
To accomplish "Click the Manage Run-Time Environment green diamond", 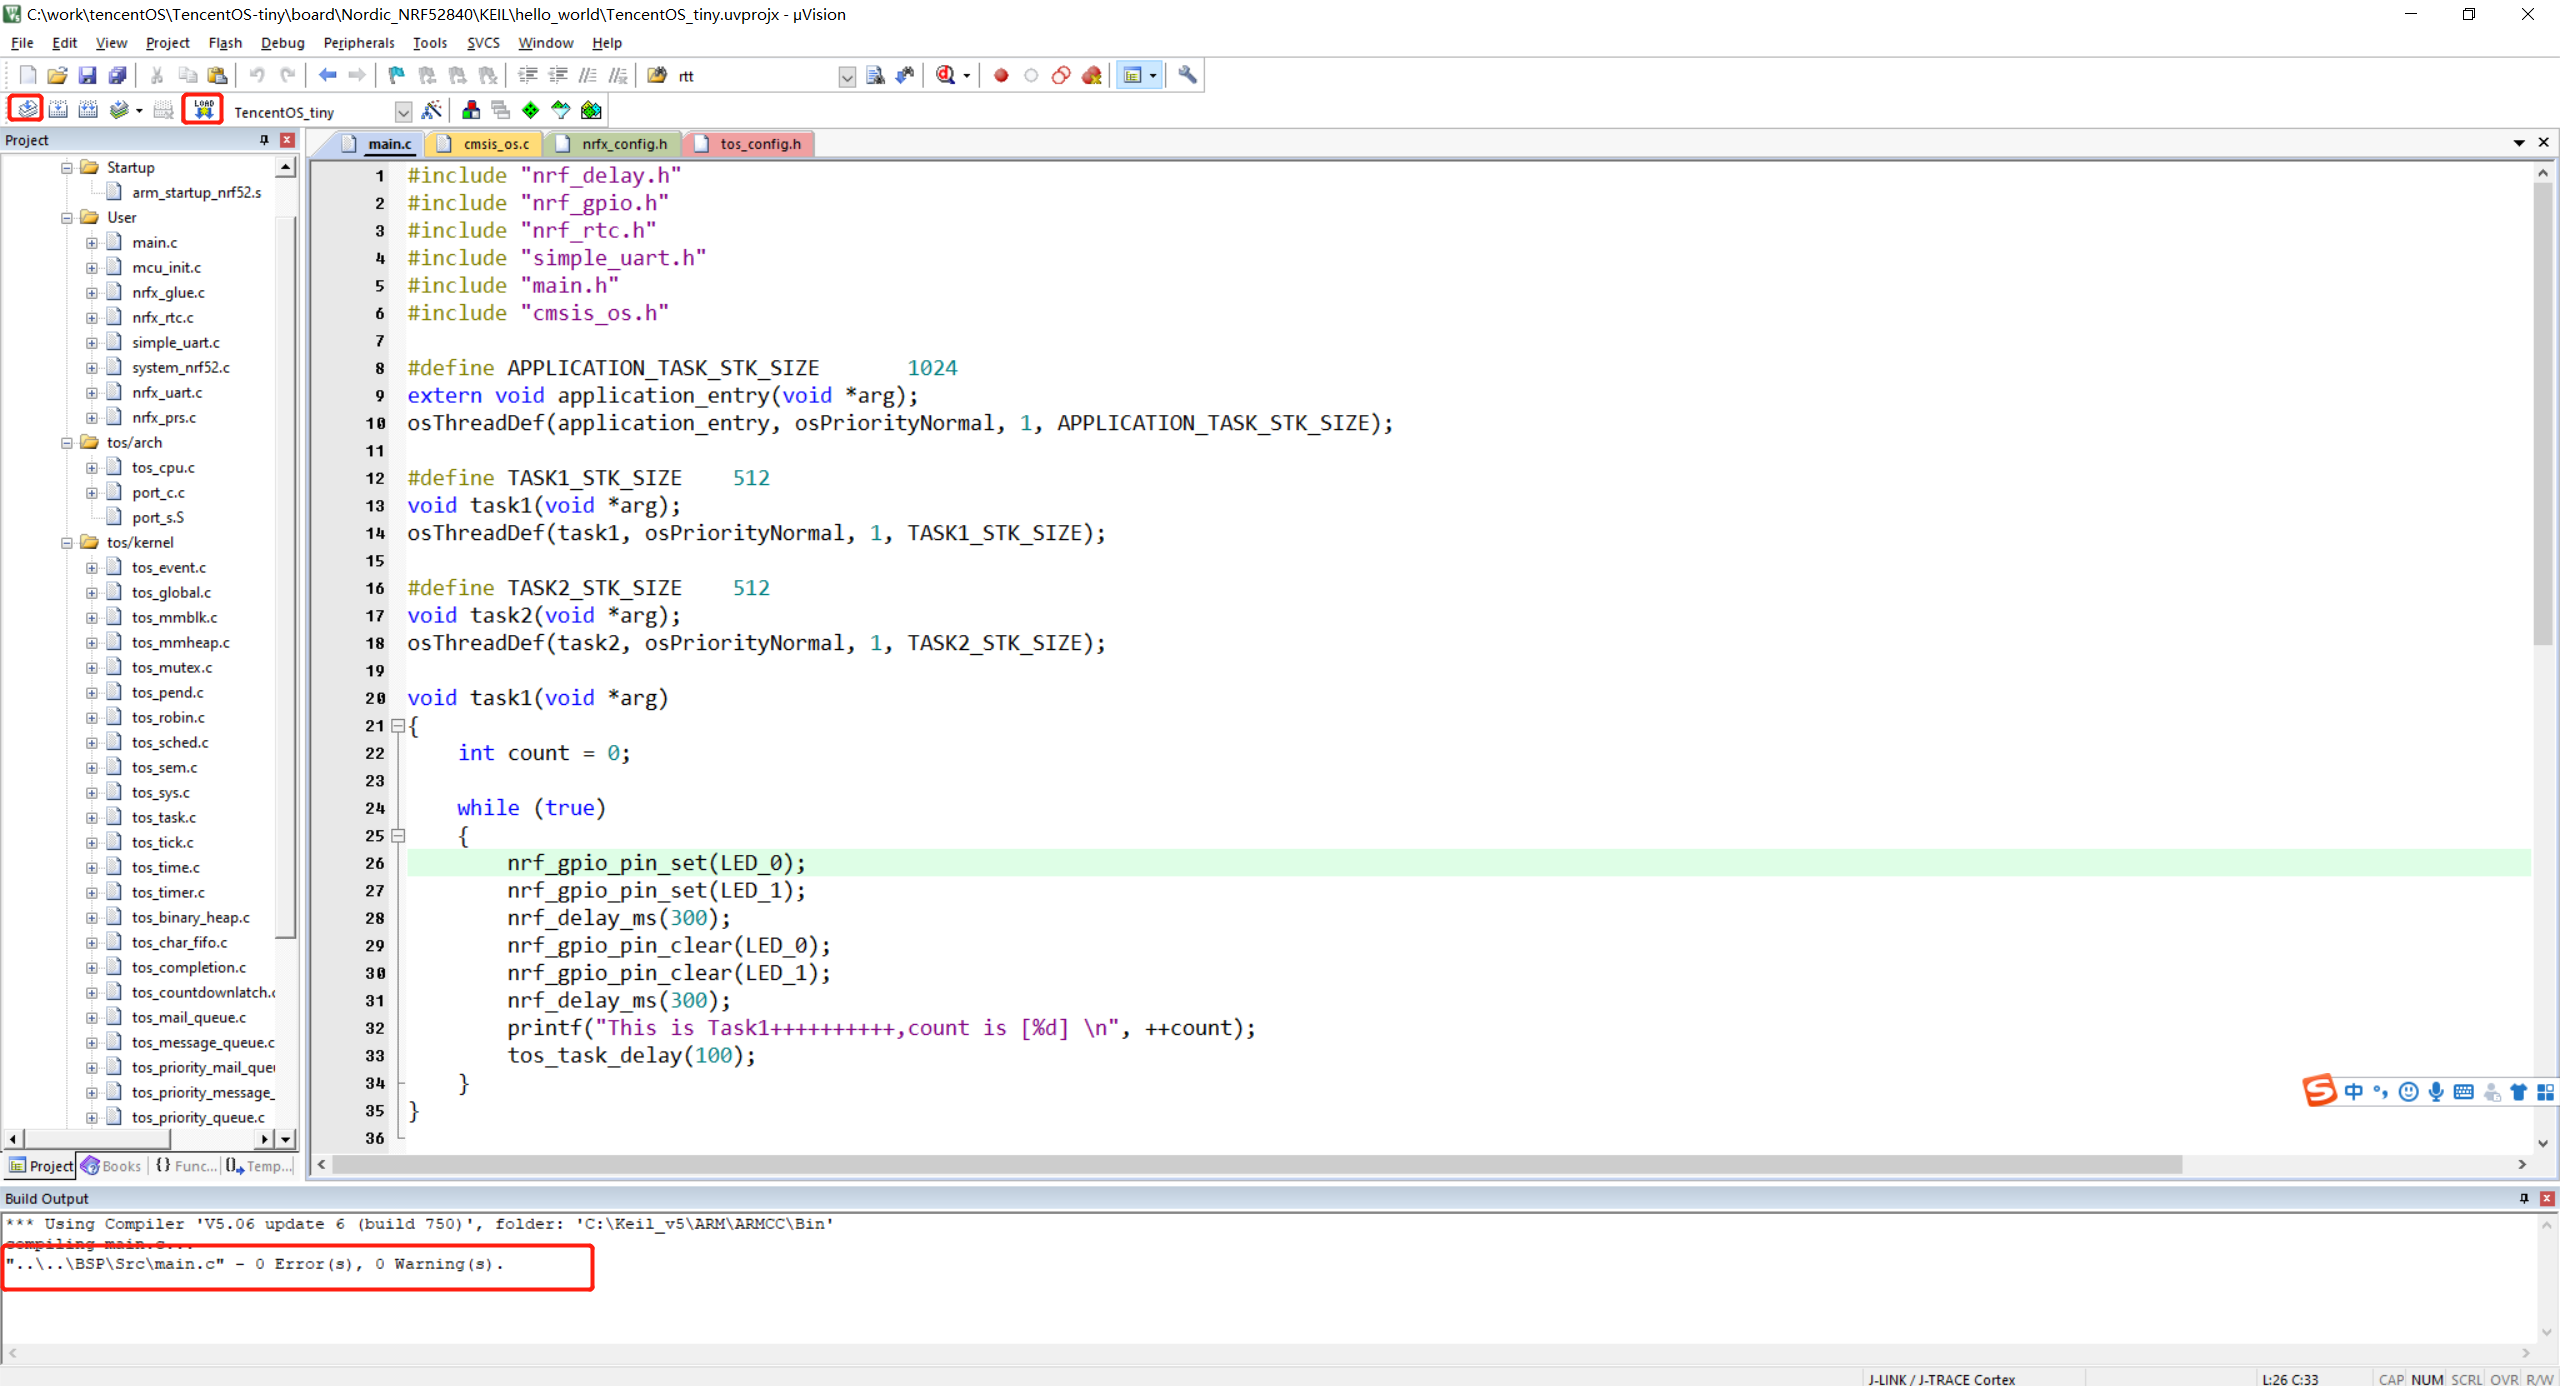I will pyautogui.click(x=531, y=110).
